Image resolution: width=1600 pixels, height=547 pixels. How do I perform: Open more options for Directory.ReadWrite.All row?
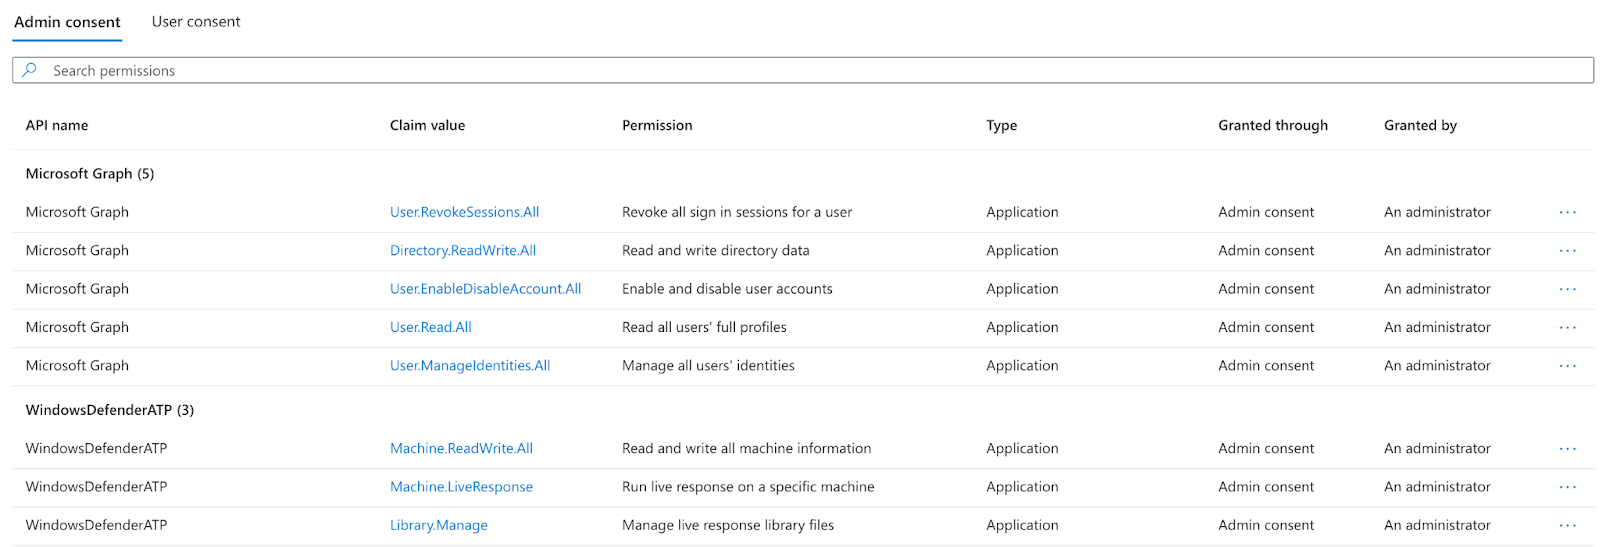pos(1567,250)
